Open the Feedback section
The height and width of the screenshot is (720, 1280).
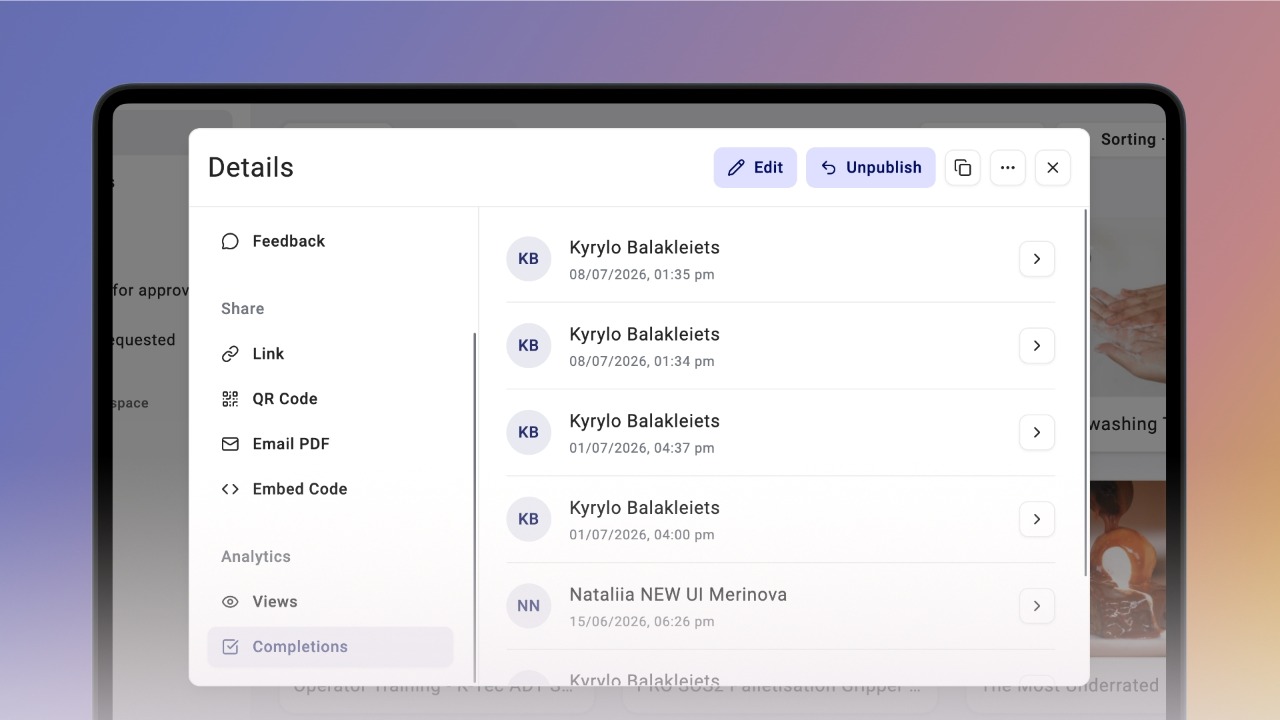coord(330,241)
